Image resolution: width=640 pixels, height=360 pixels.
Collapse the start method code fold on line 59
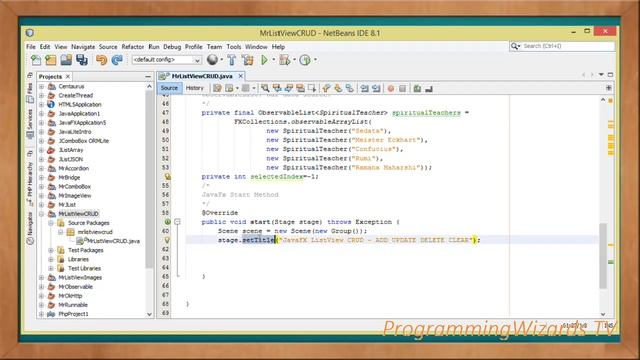tap(177, 222)
